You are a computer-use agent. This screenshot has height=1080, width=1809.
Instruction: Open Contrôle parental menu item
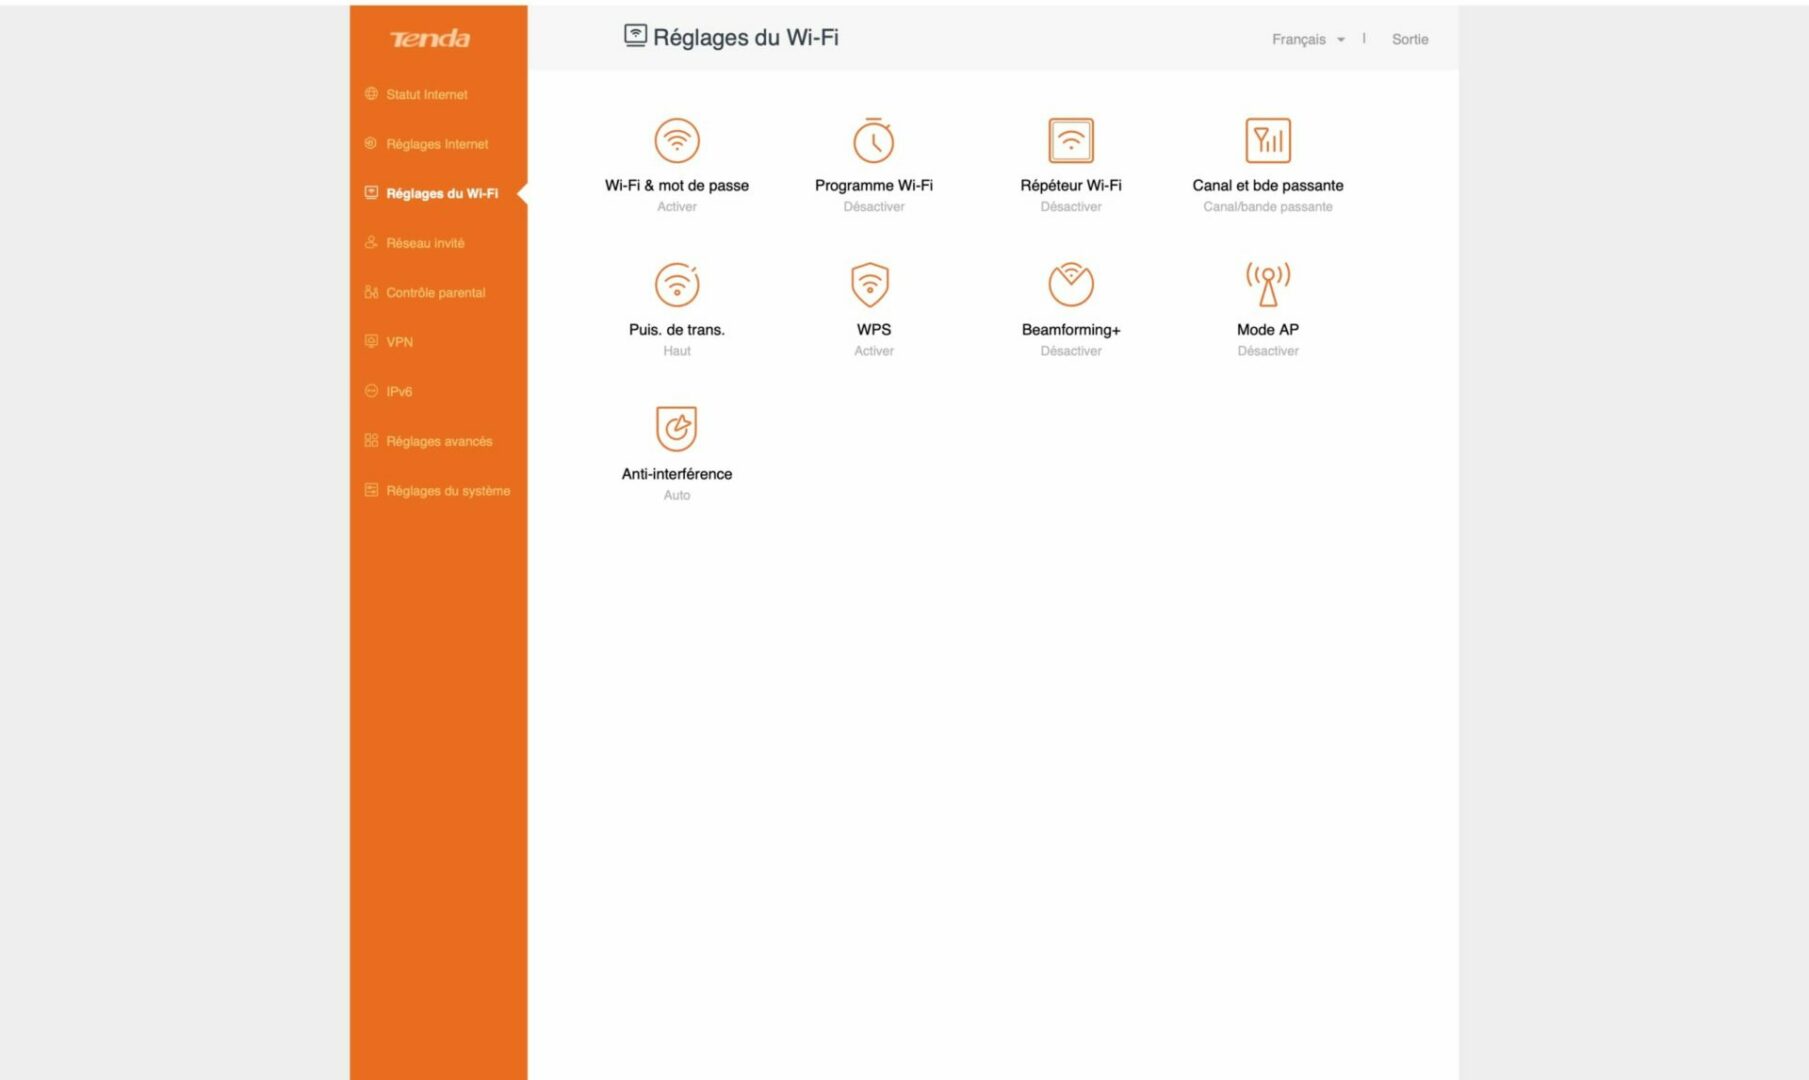pyautogui.click(x=435, y=293)
